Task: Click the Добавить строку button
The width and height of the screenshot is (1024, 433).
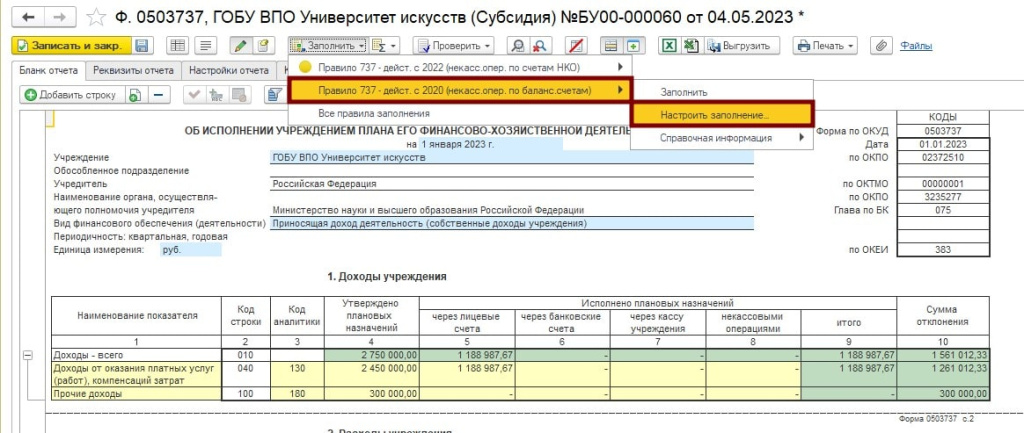Action: pyautogui.click(x=71, y=95)
